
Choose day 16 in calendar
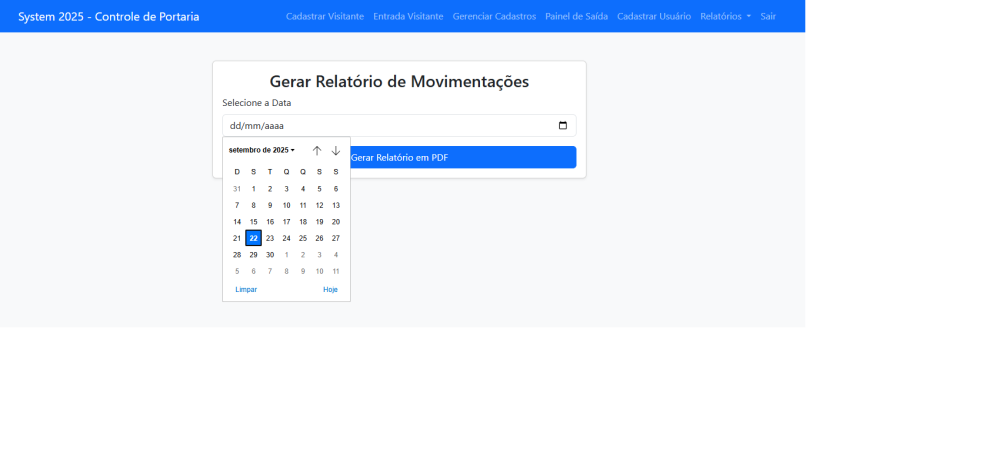pos(270,222)
